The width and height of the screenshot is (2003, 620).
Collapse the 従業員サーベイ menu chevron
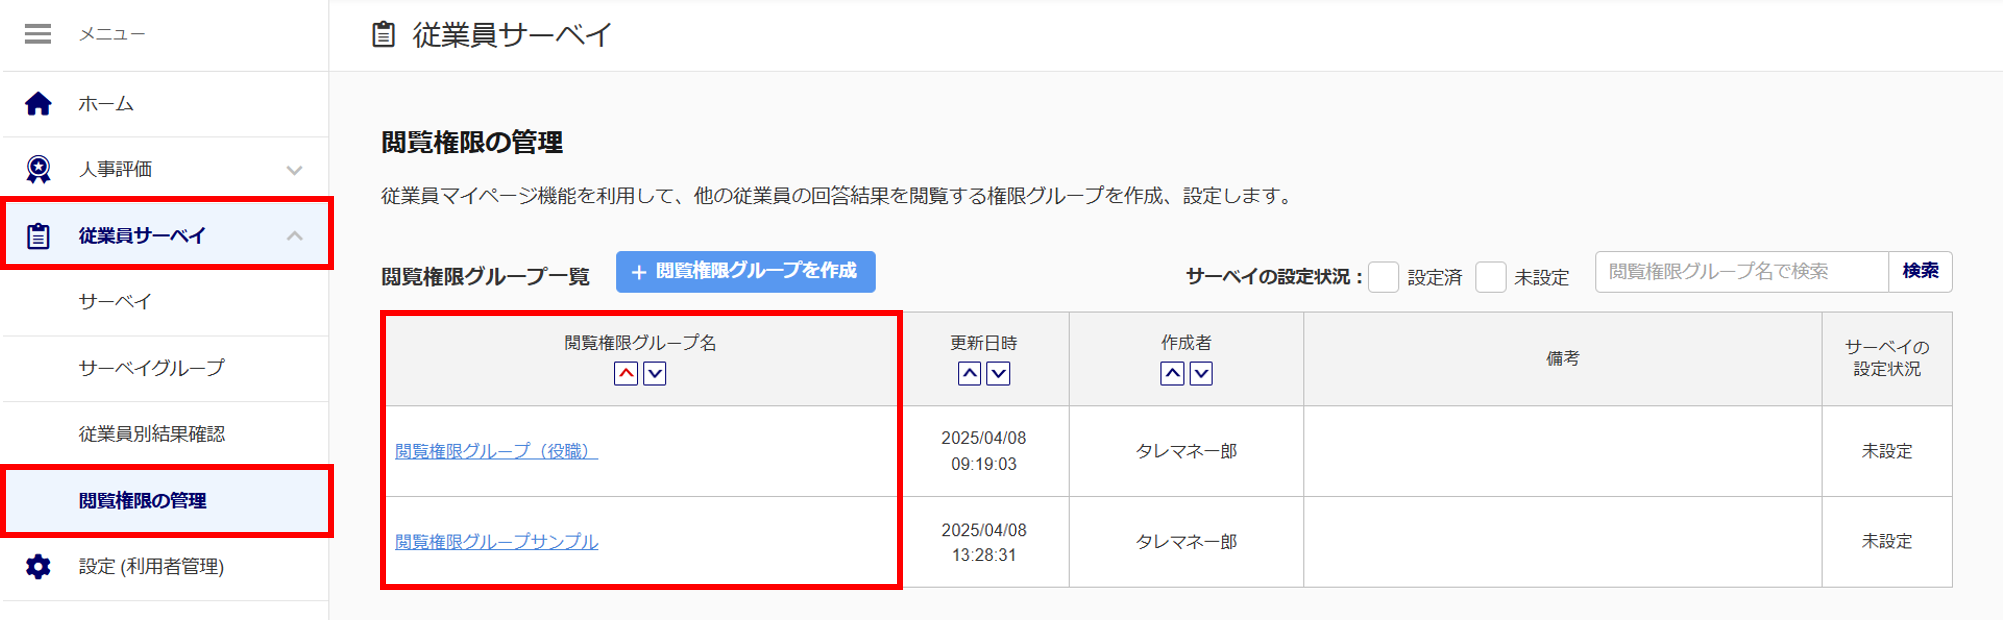[294, 236]
